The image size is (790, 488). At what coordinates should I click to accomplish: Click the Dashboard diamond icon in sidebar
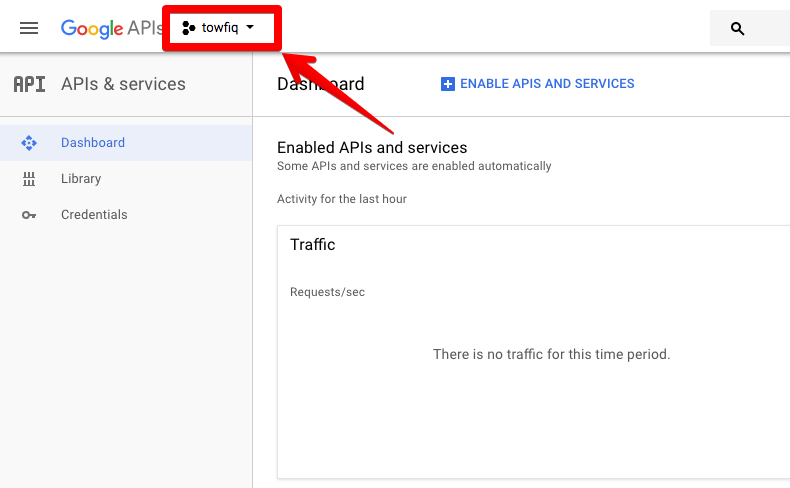pyautogui.click(x=29, y=143)
